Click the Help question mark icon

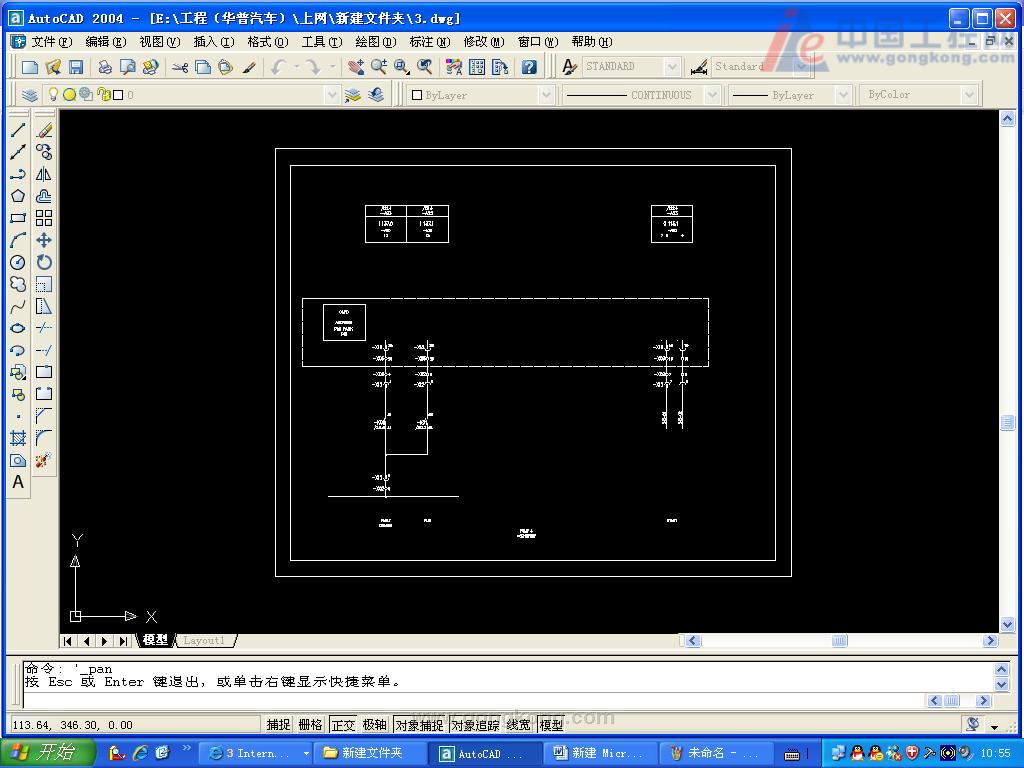pos(529,67)
